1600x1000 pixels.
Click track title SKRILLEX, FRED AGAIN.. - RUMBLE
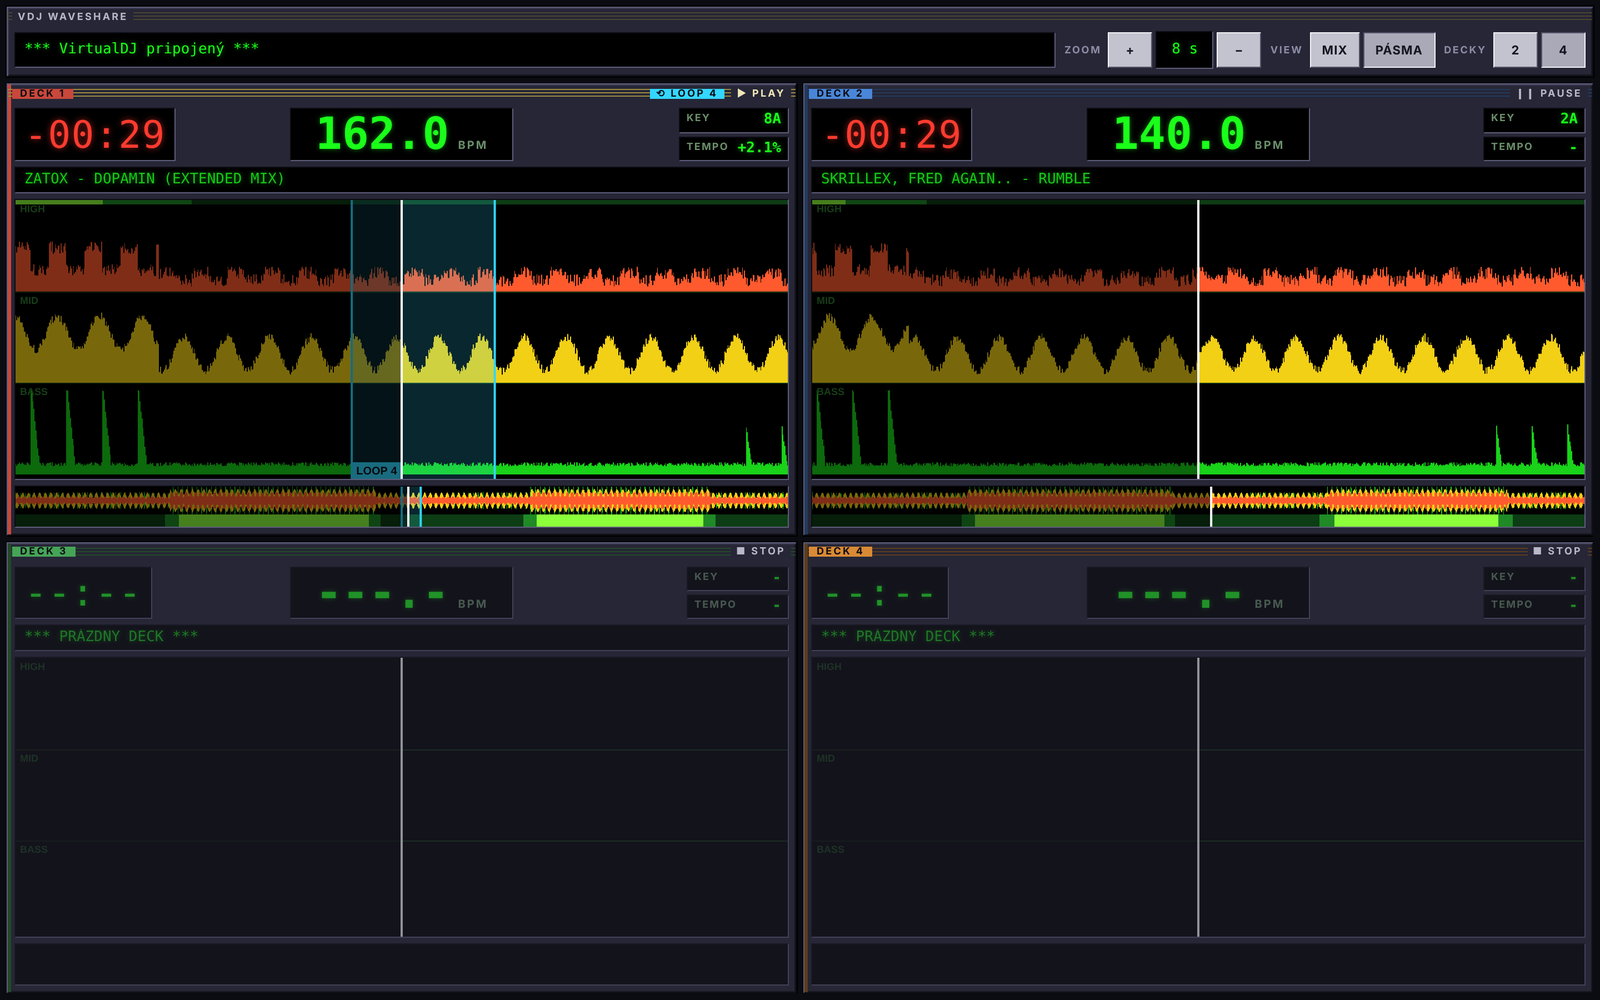[955, 178]
